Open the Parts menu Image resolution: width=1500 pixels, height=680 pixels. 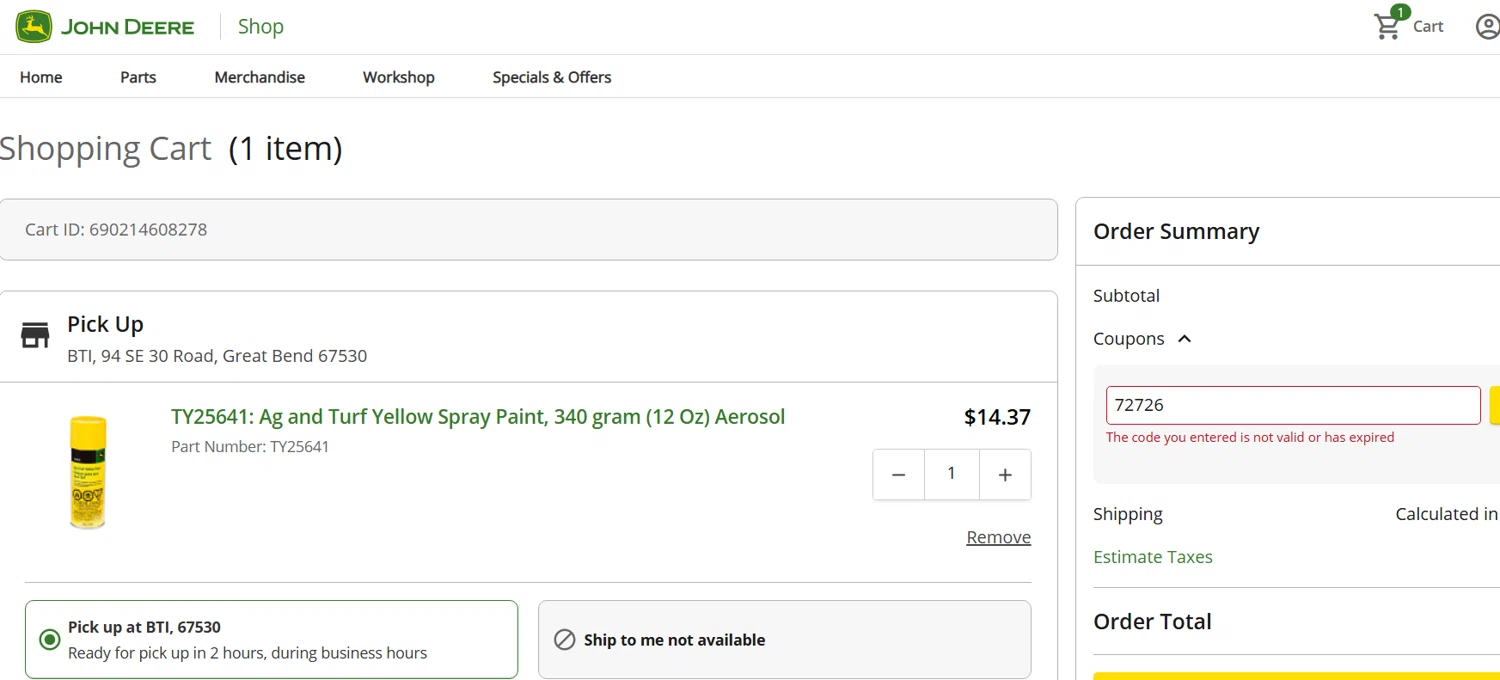138,77
